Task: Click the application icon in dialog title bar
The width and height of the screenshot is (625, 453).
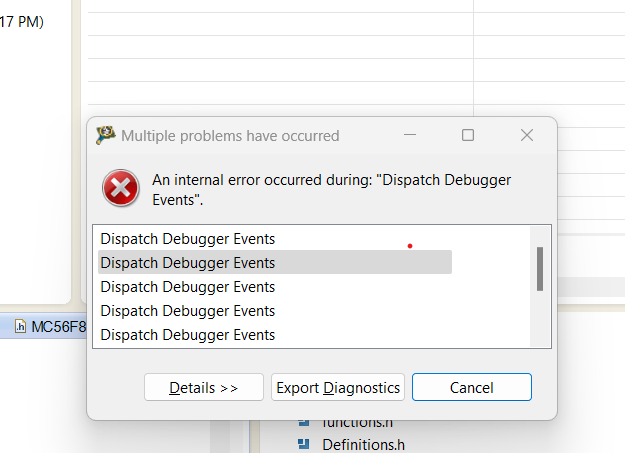Action: [106, 135]
